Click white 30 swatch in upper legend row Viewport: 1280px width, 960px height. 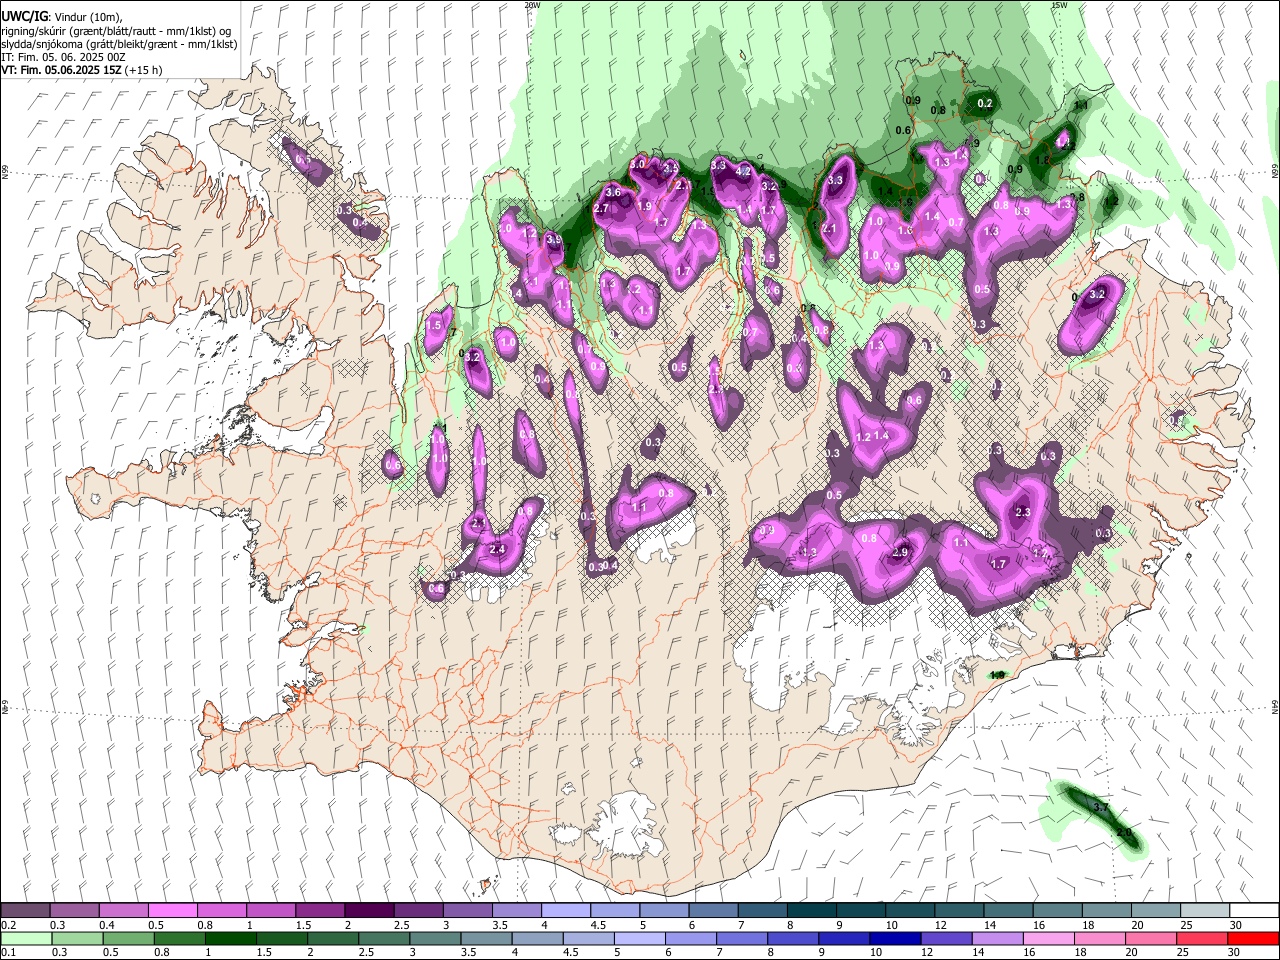click(x=1254, y=911)
